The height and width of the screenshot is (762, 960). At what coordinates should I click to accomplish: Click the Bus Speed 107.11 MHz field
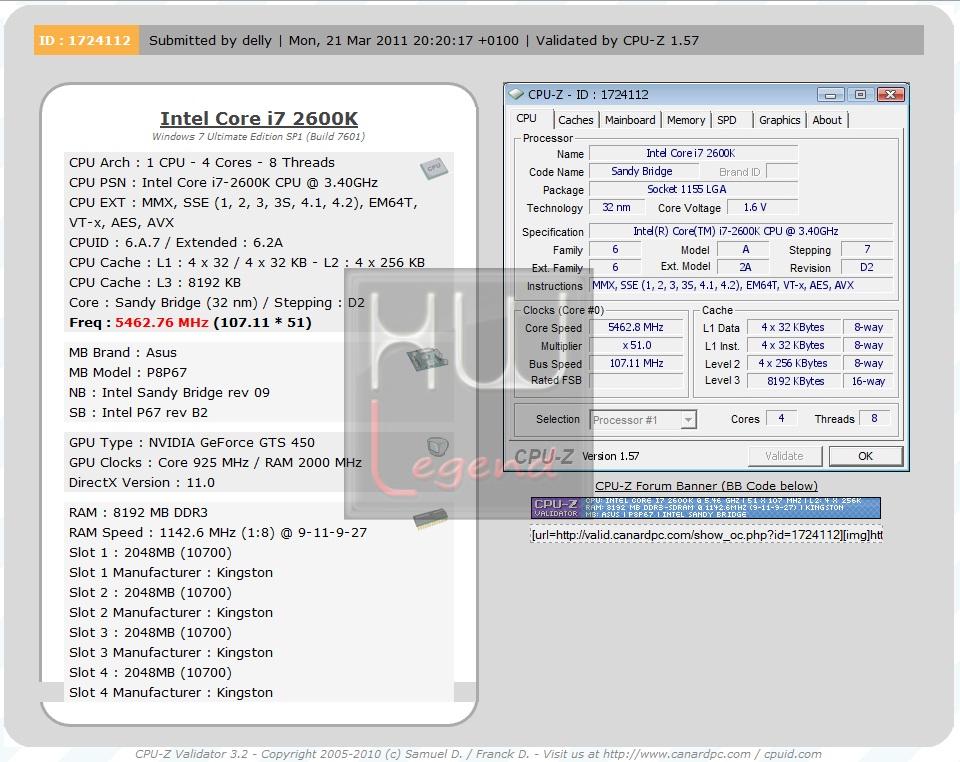click(636, 363)
